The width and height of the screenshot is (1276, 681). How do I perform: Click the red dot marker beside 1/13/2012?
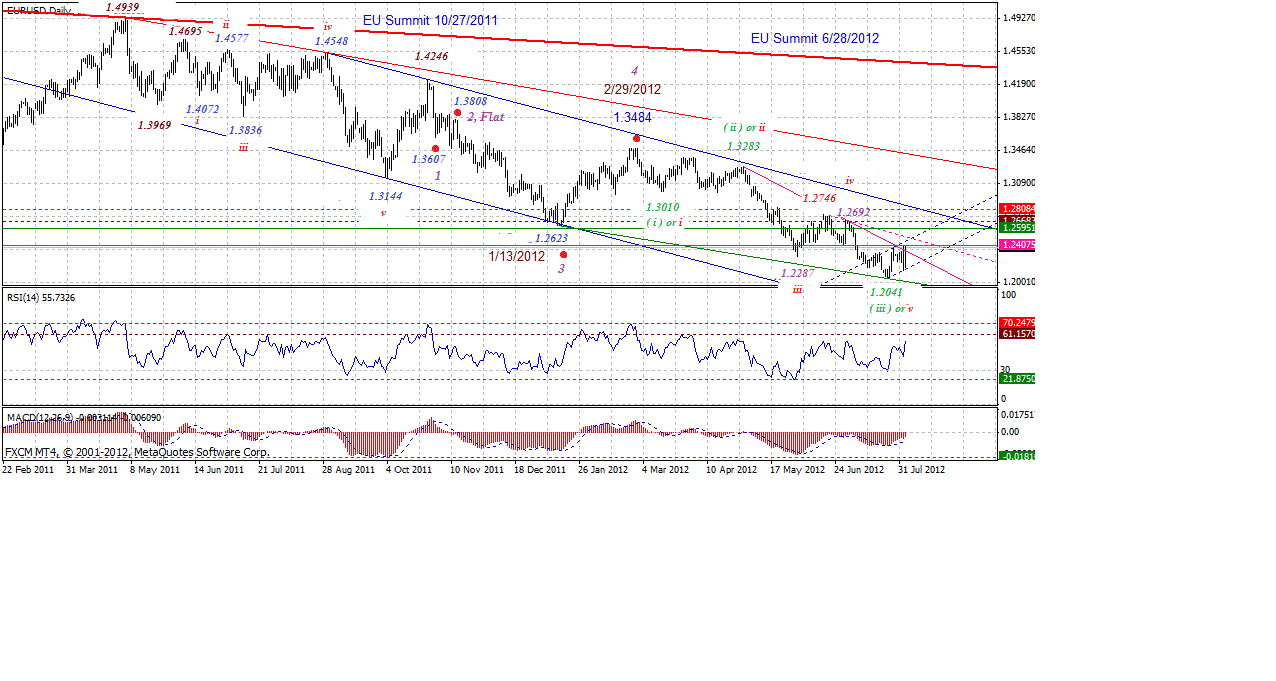pos(563,254)
